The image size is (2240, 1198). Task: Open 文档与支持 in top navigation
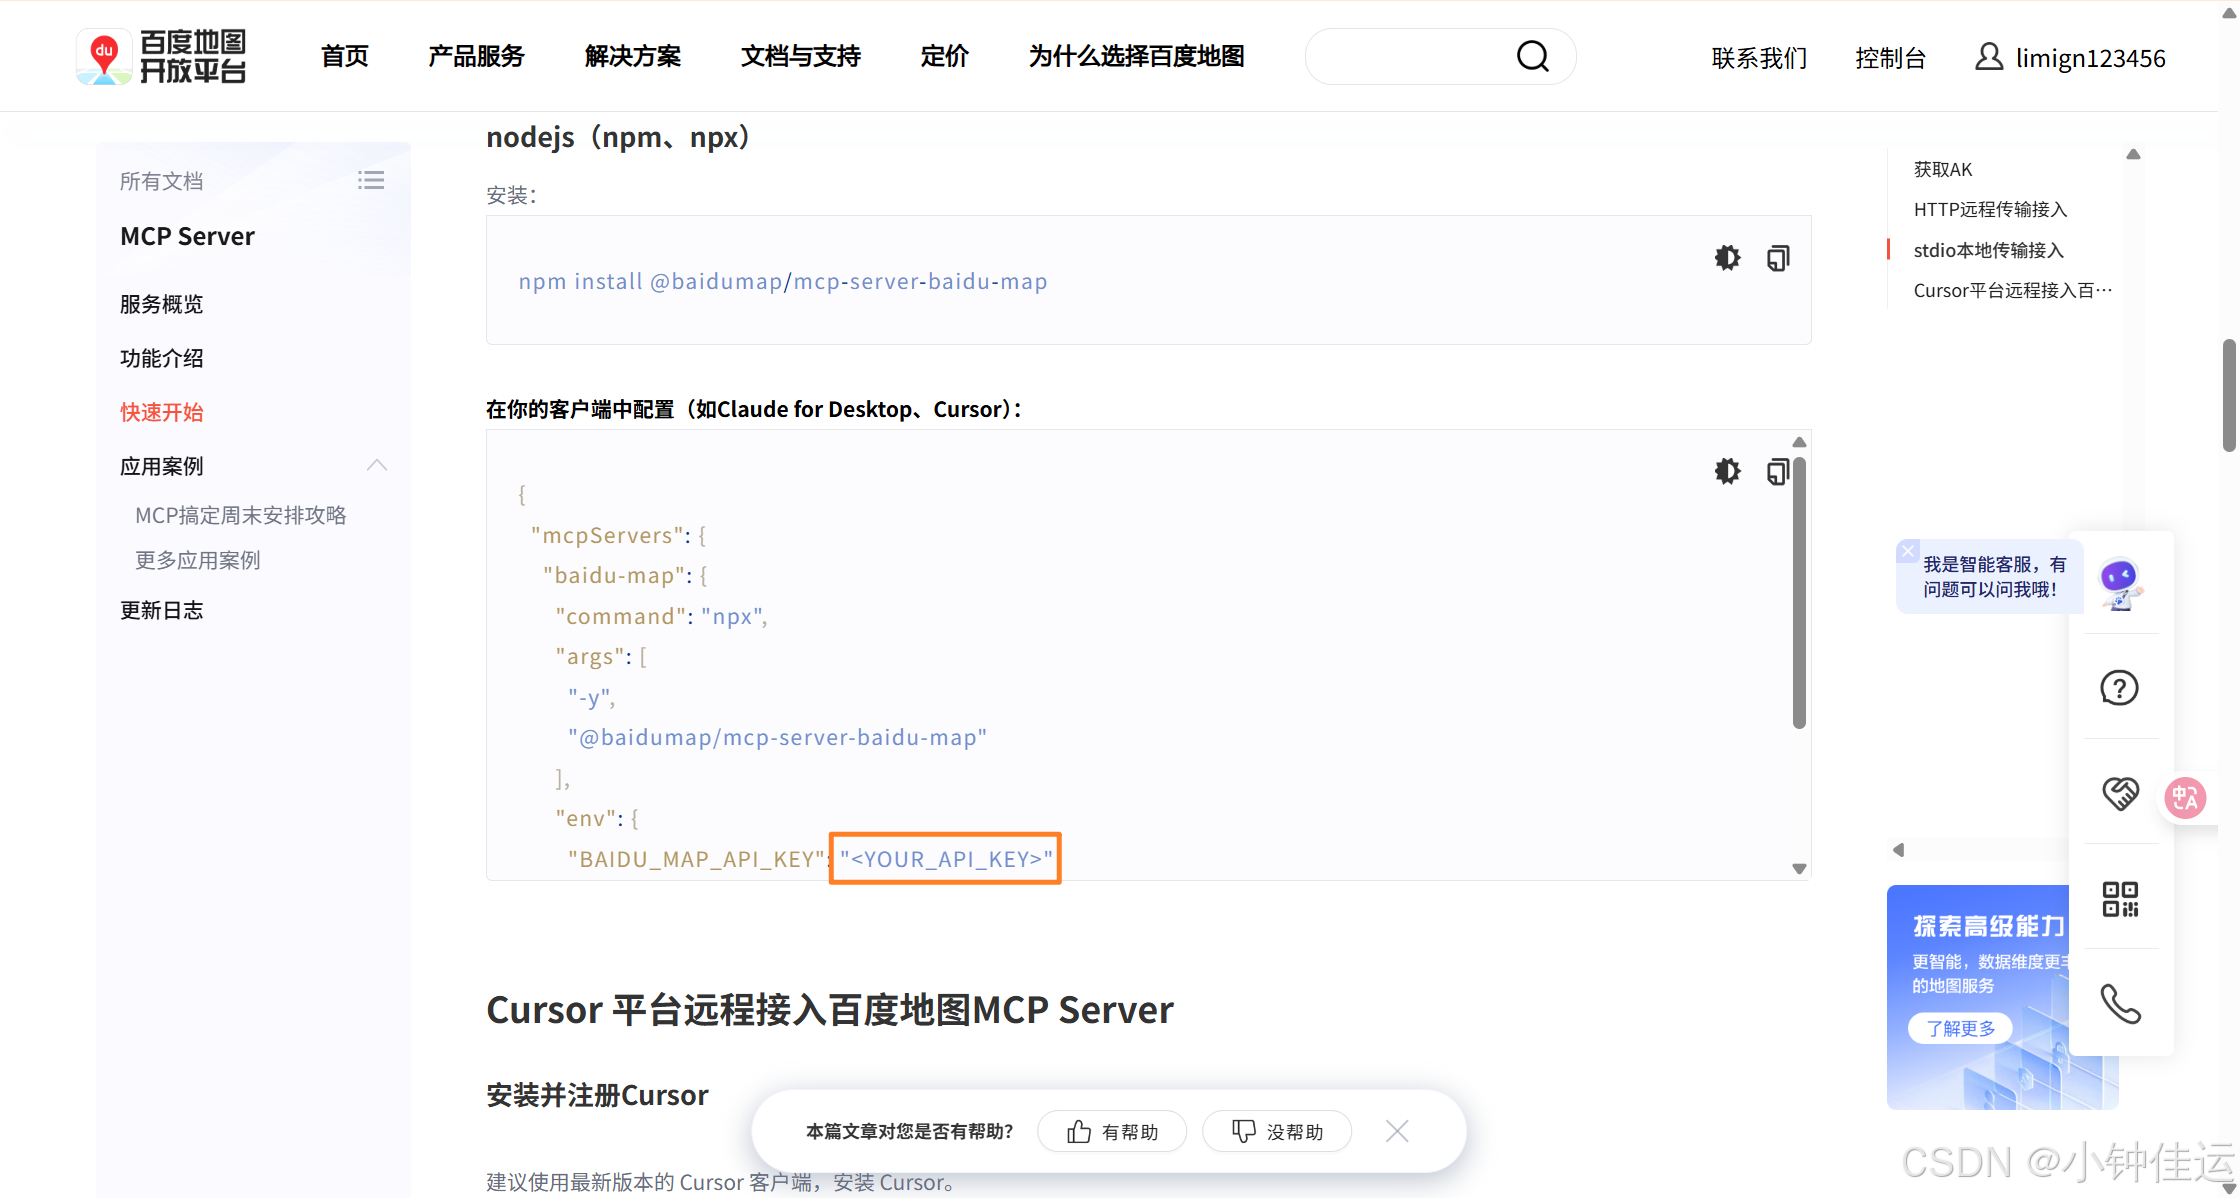[800, 57]
